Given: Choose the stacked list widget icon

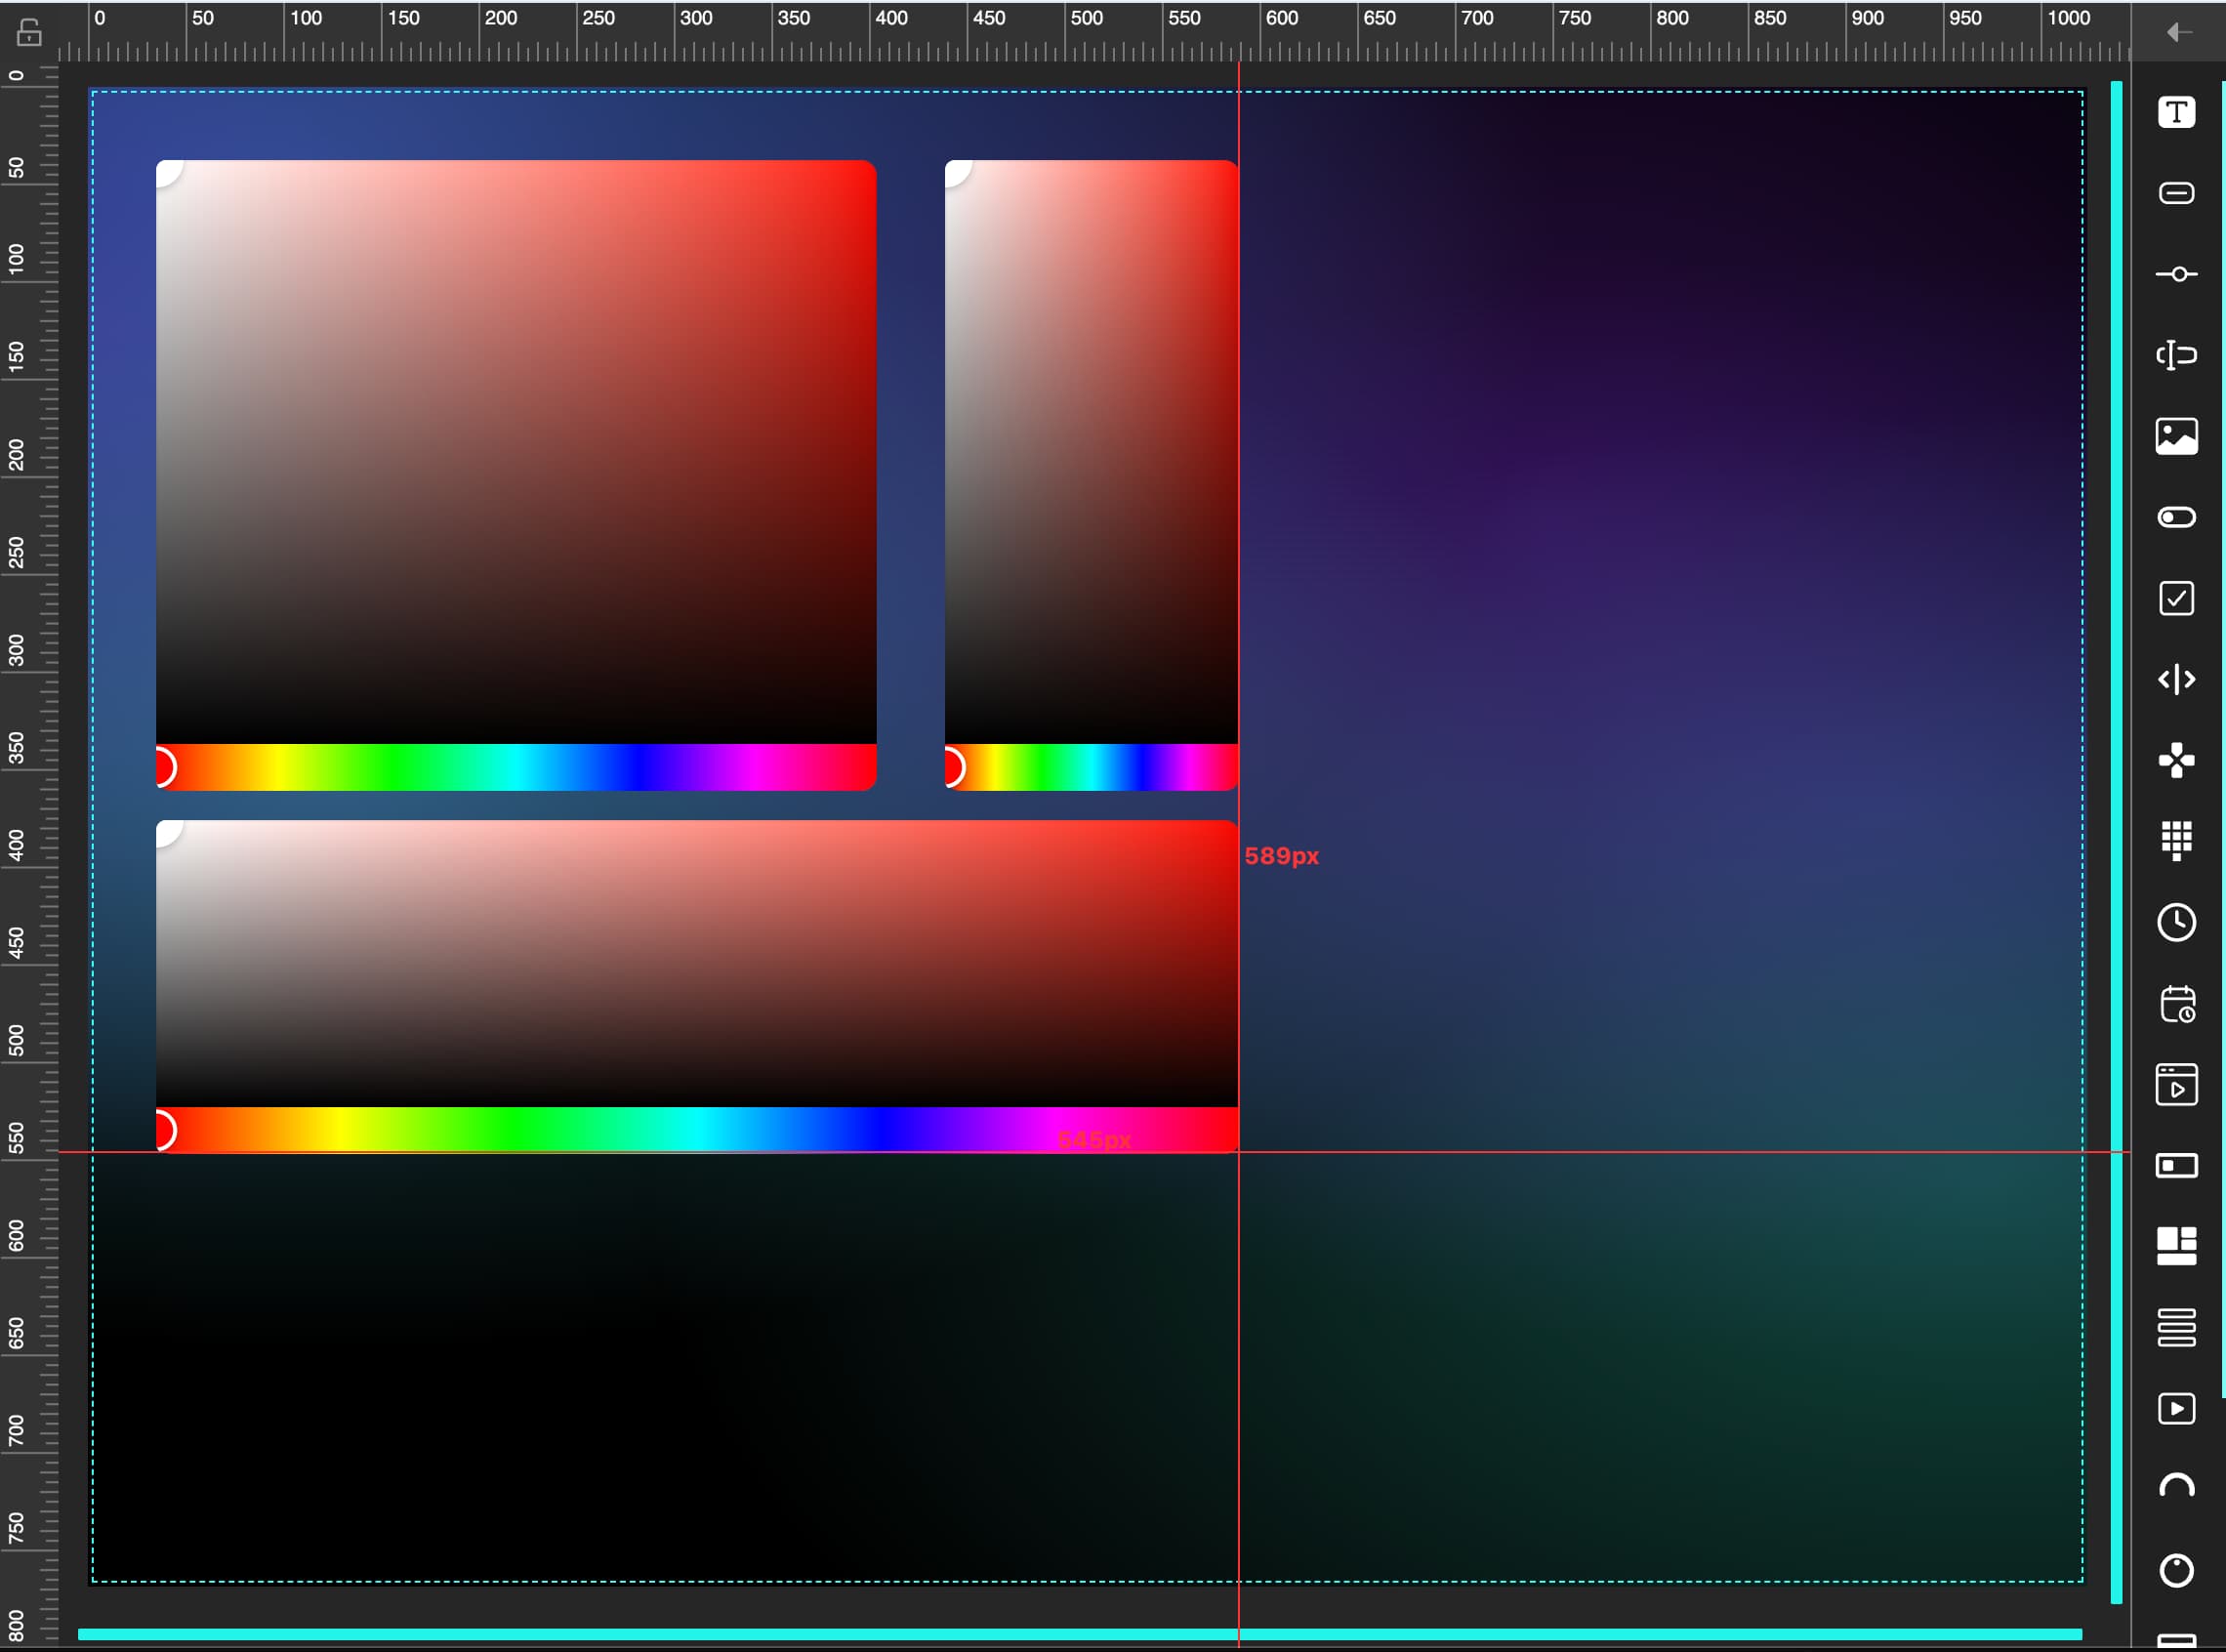Looking at the screenshot, I should pos(2176,1327).
